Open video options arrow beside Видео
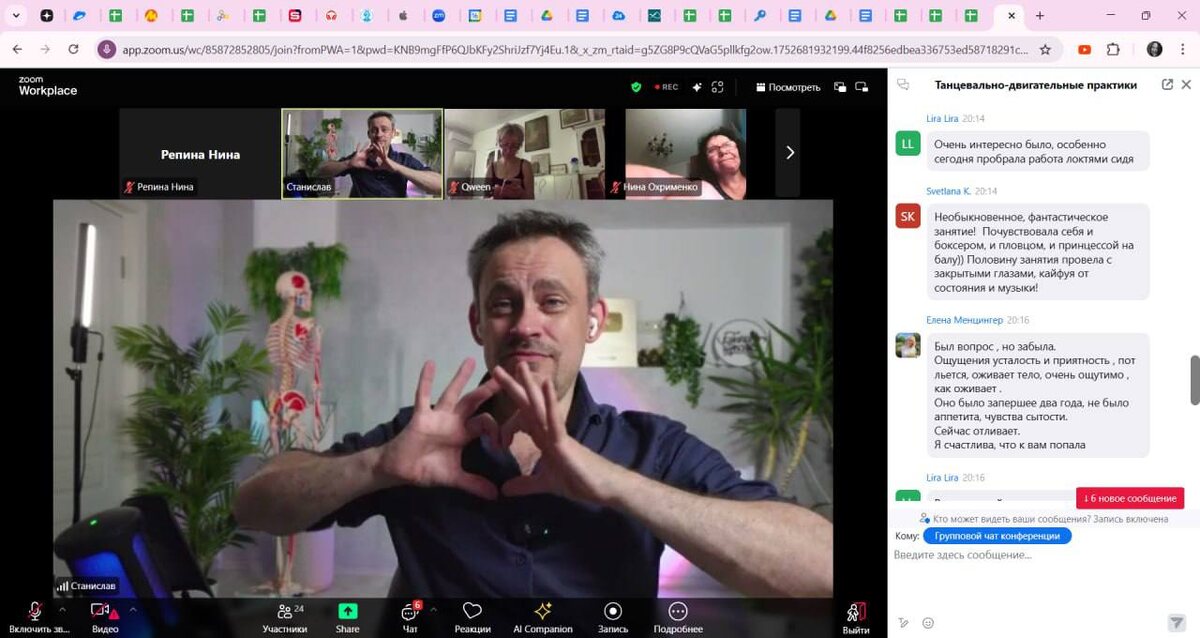The width and height of the screenshot is (1200, 638). (132, 609)
